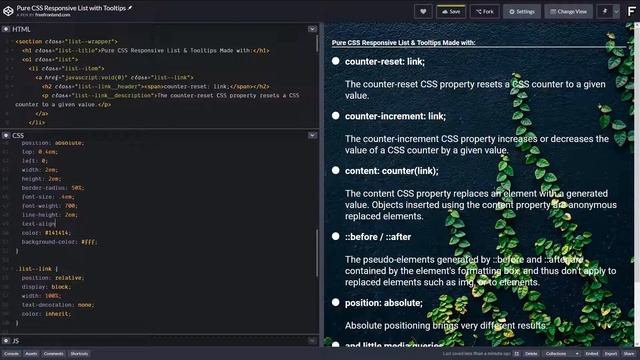Click the preview heading 'Pure CSS Responsive List'
Viewport: 640px width, 360px height.
(x=403, y=42)
